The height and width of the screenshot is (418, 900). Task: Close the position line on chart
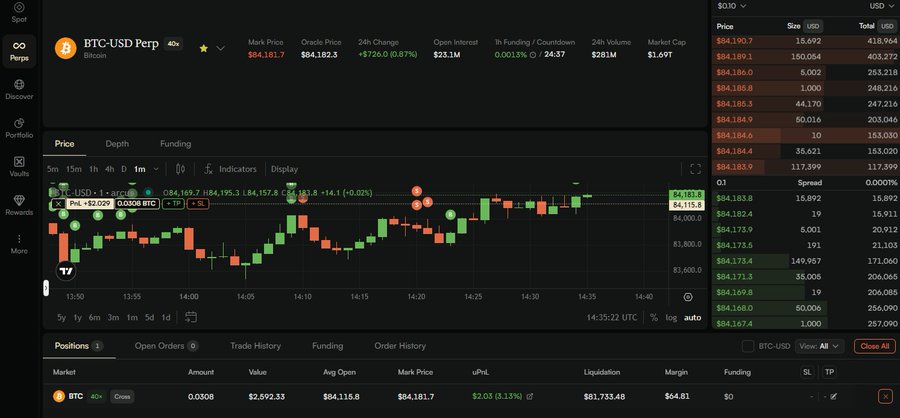click(x=58, y=203)
